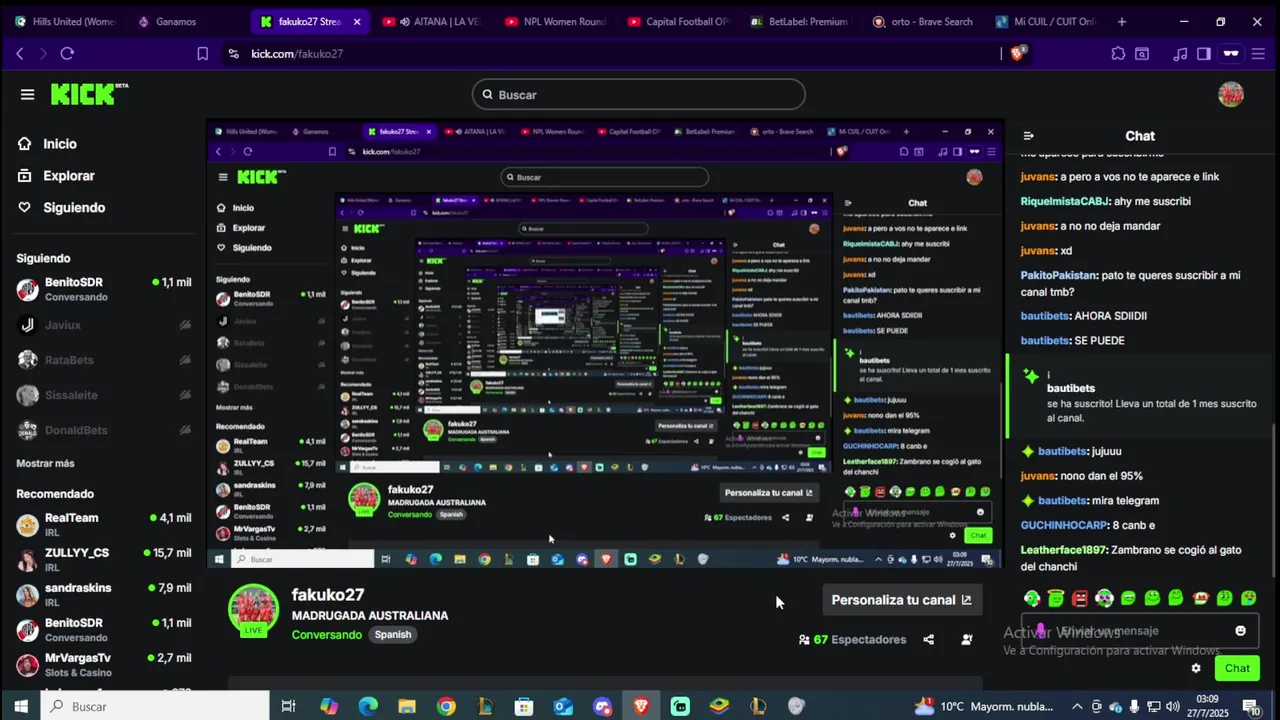1280x720 pixels.
Task: Click the browser address bar URL
Action: click(x=297, y=53)
